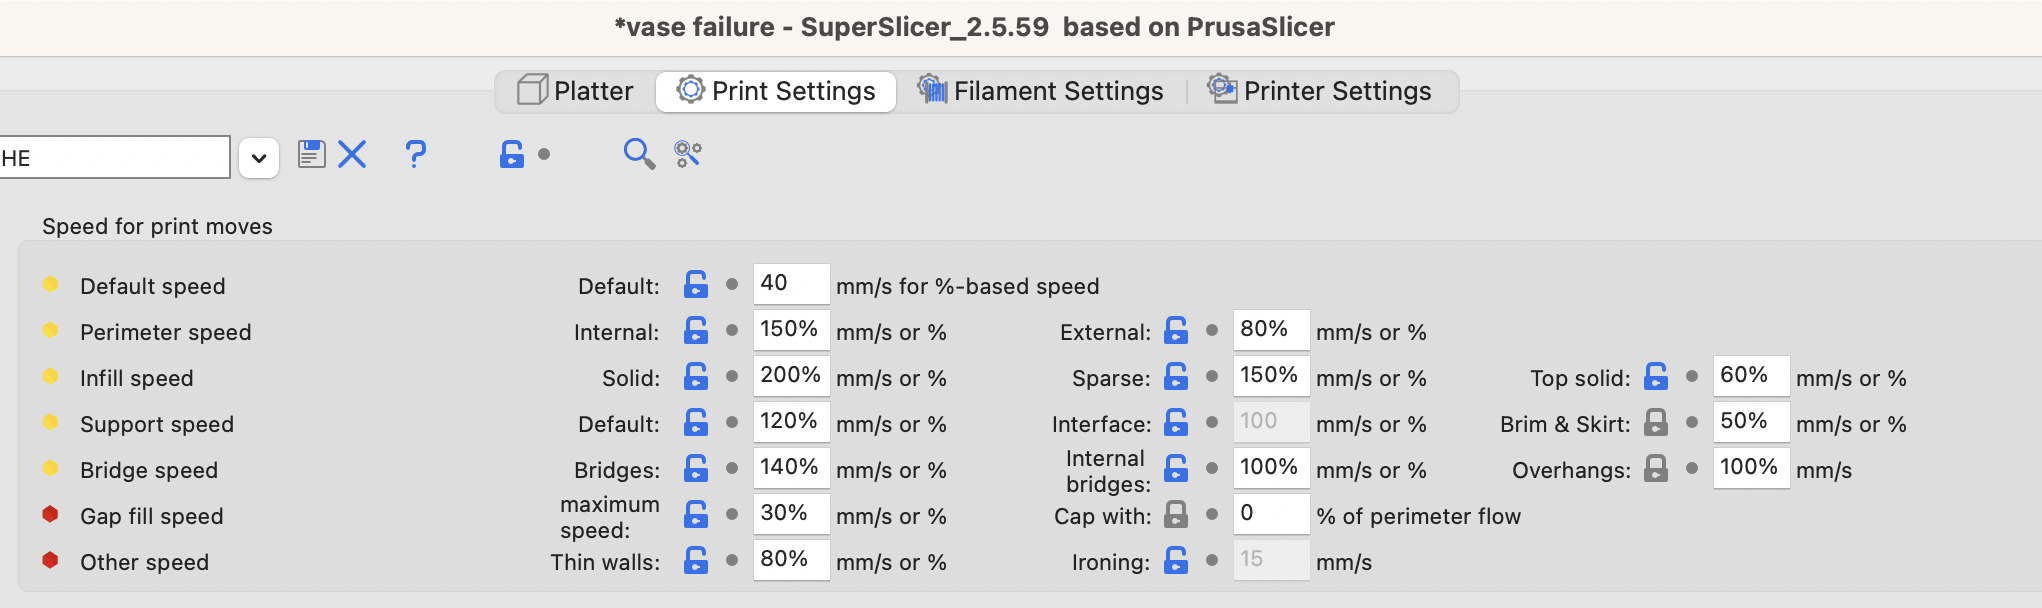Click the Filament Settings spool icon
This screenshot has height=608, width=2042.
click(x=934, y=90)
